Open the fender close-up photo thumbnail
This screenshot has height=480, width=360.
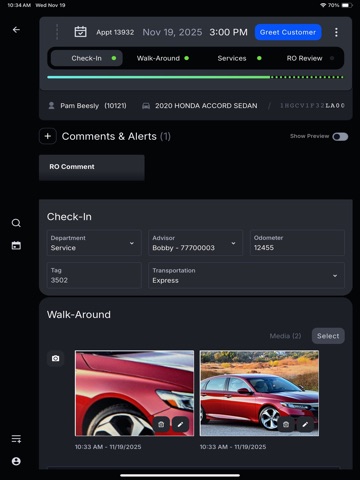pos(134,393)
